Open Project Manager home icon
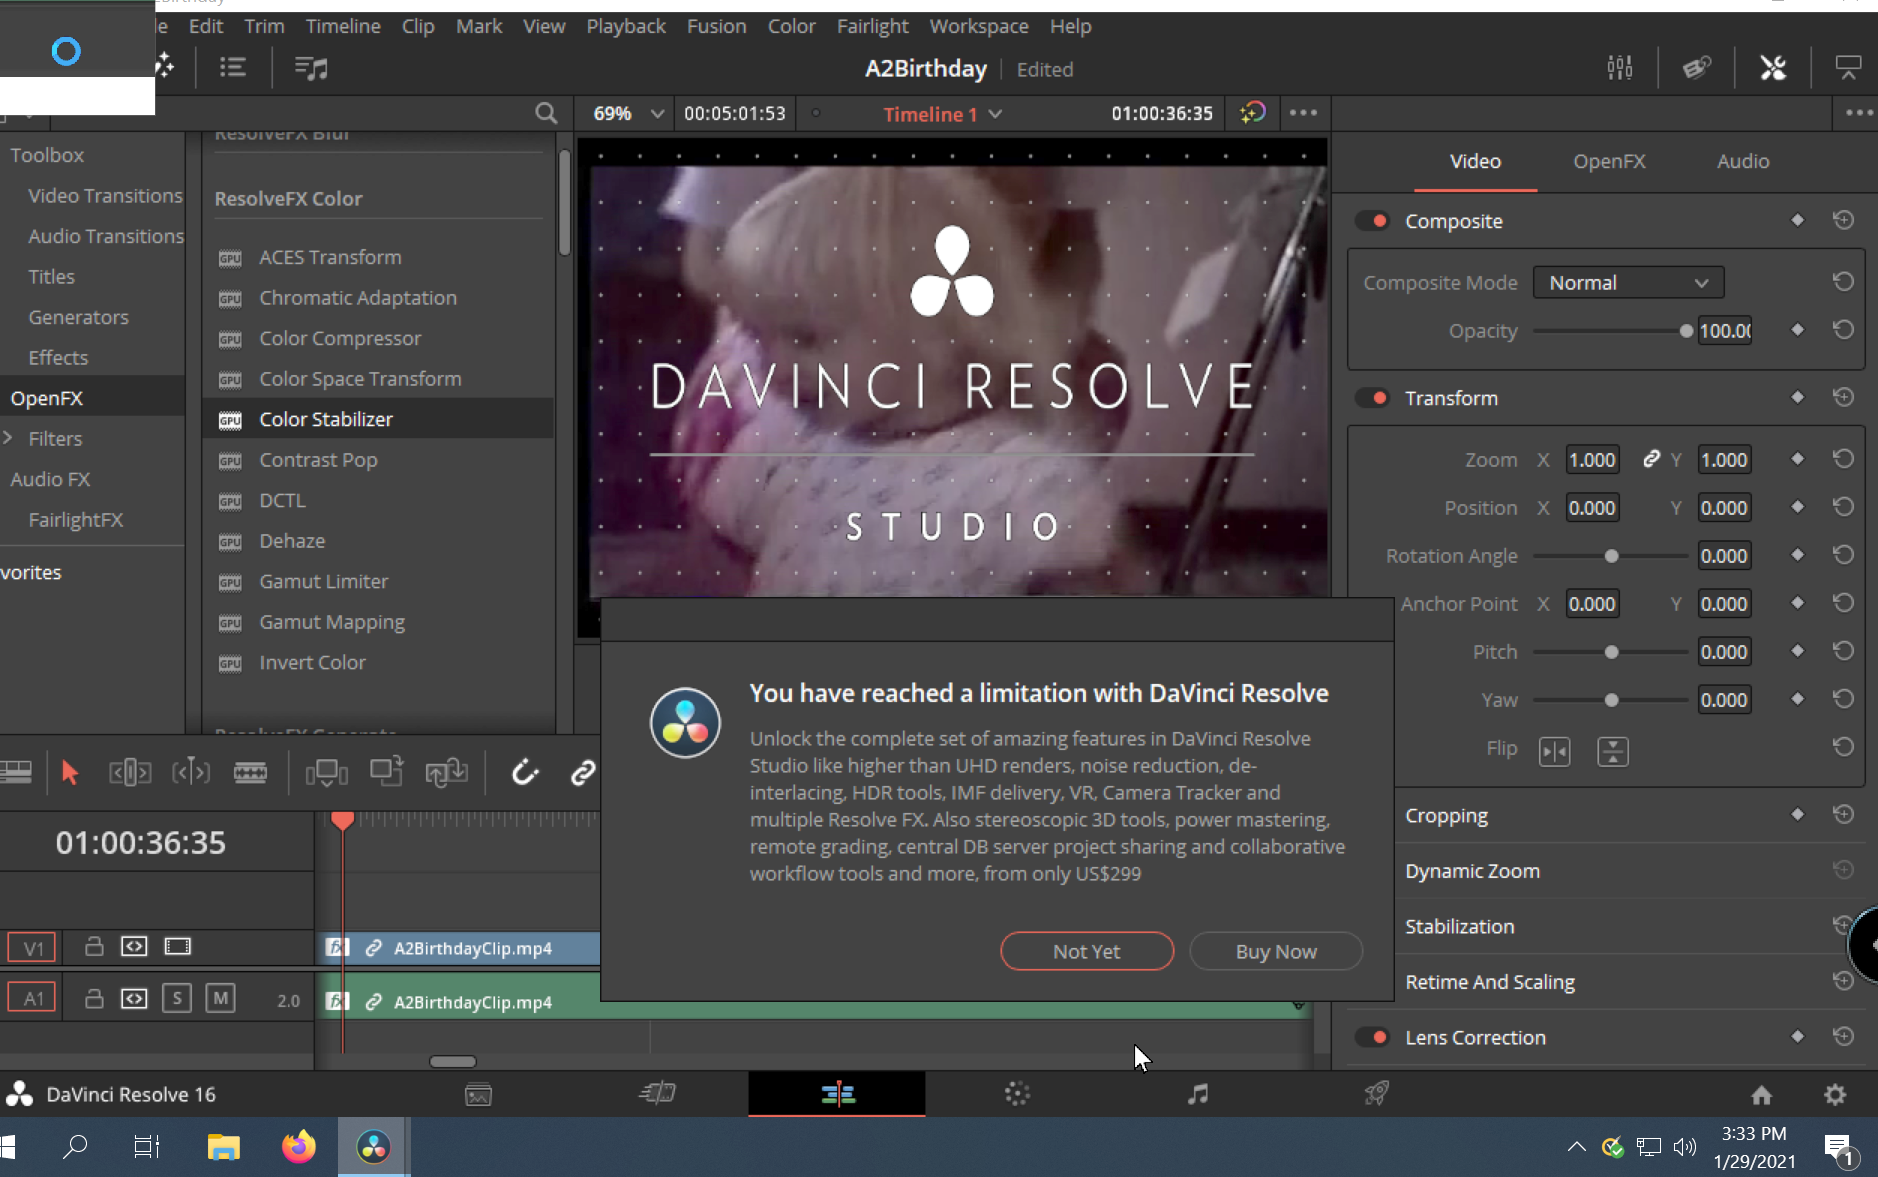 (1762, 1095)
